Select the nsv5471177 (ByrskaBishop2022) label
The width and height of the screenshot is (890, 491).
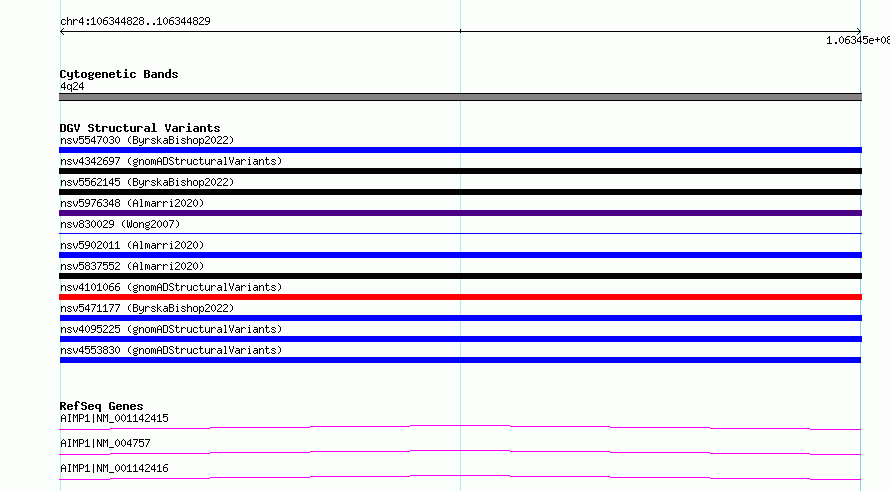point(147,308)
